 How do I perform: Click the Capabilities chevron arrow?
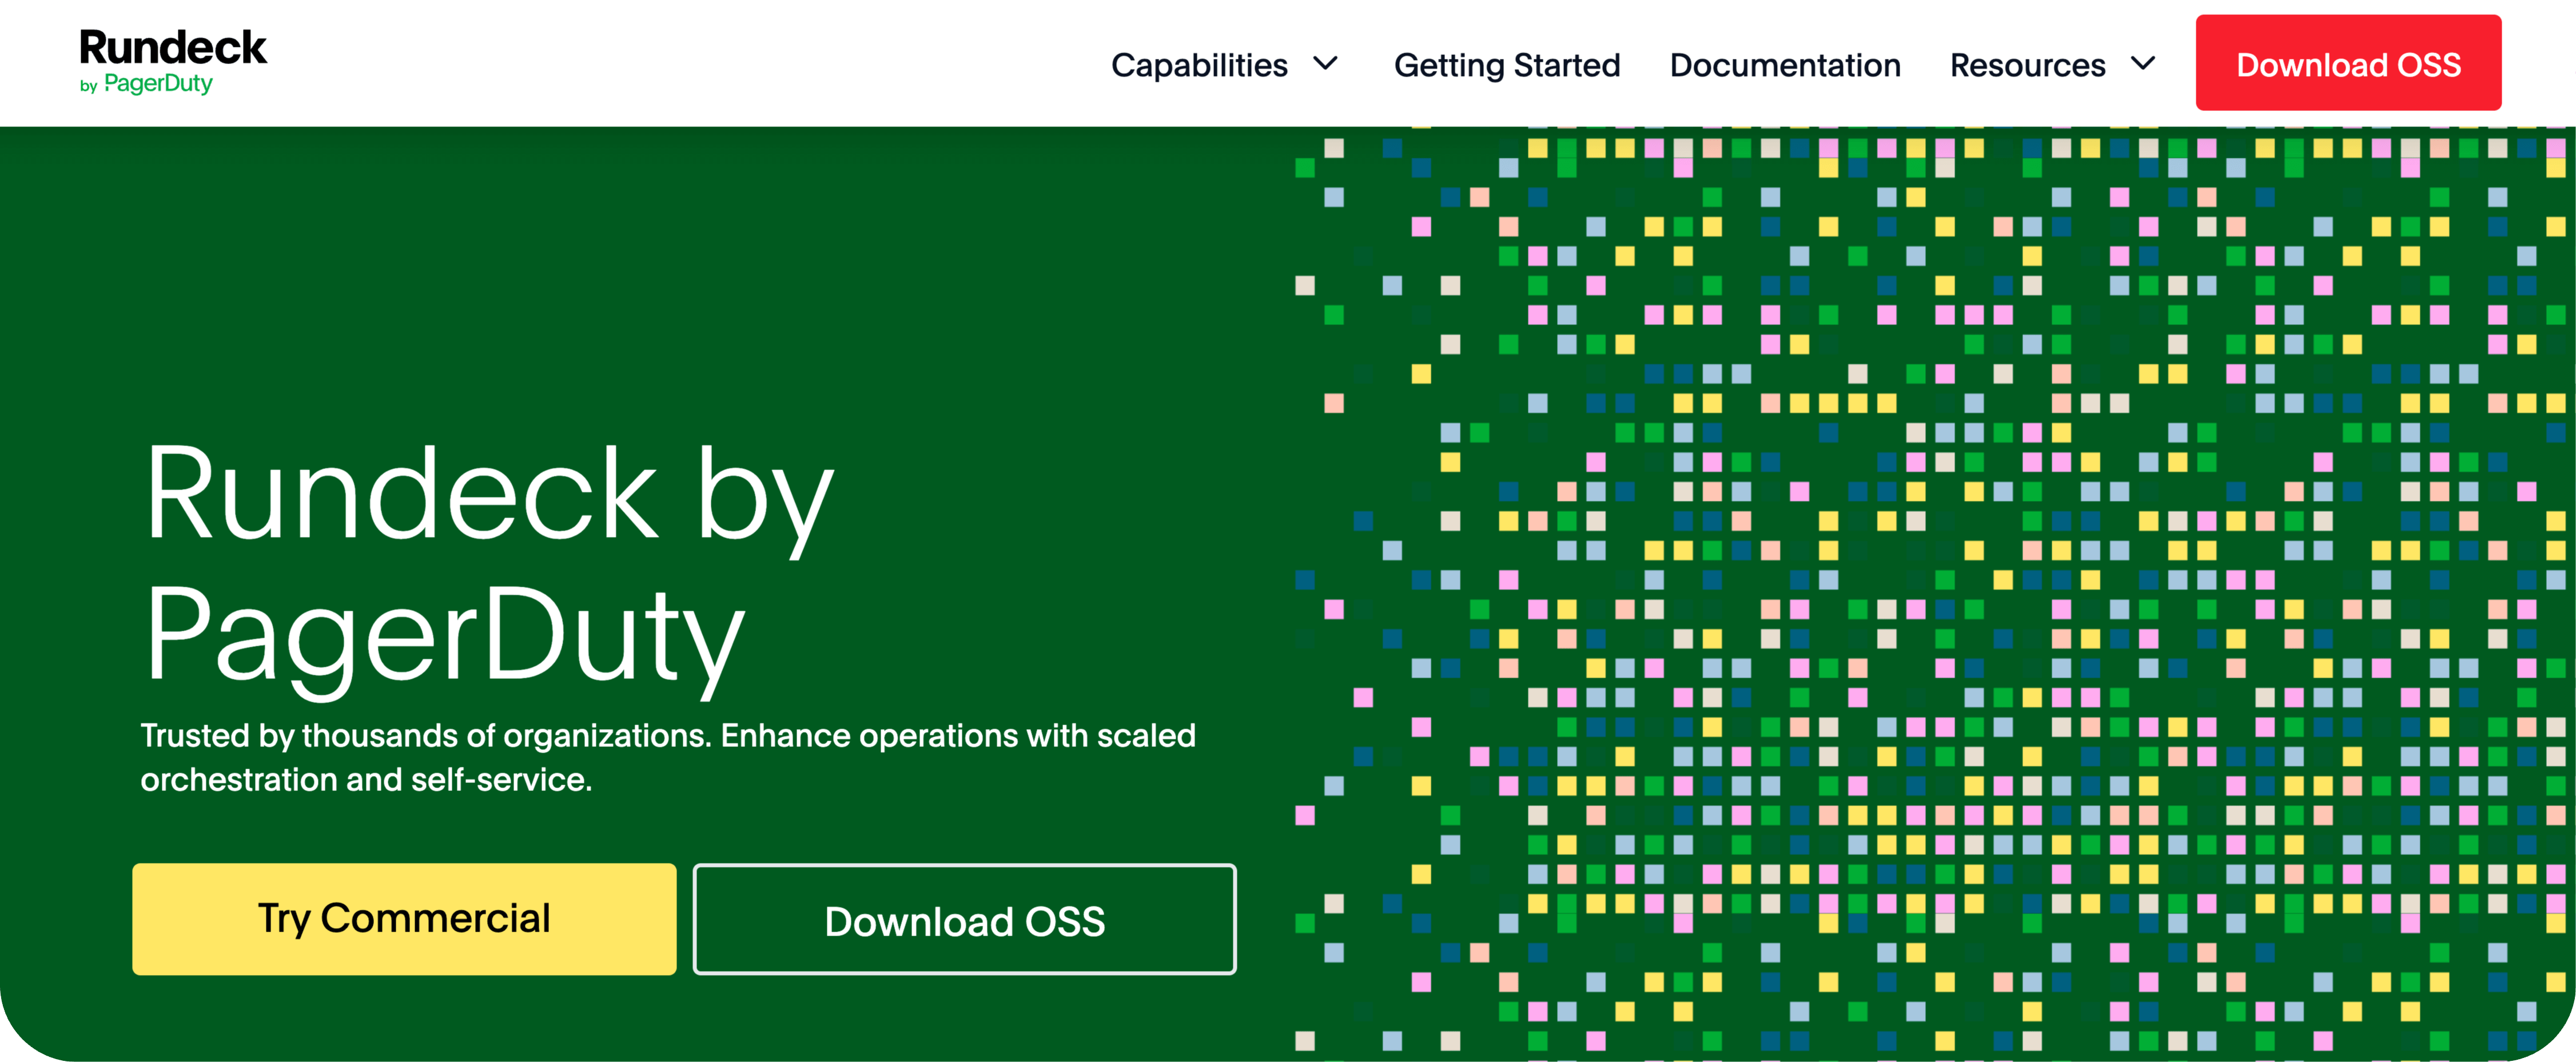point(1326,64)
